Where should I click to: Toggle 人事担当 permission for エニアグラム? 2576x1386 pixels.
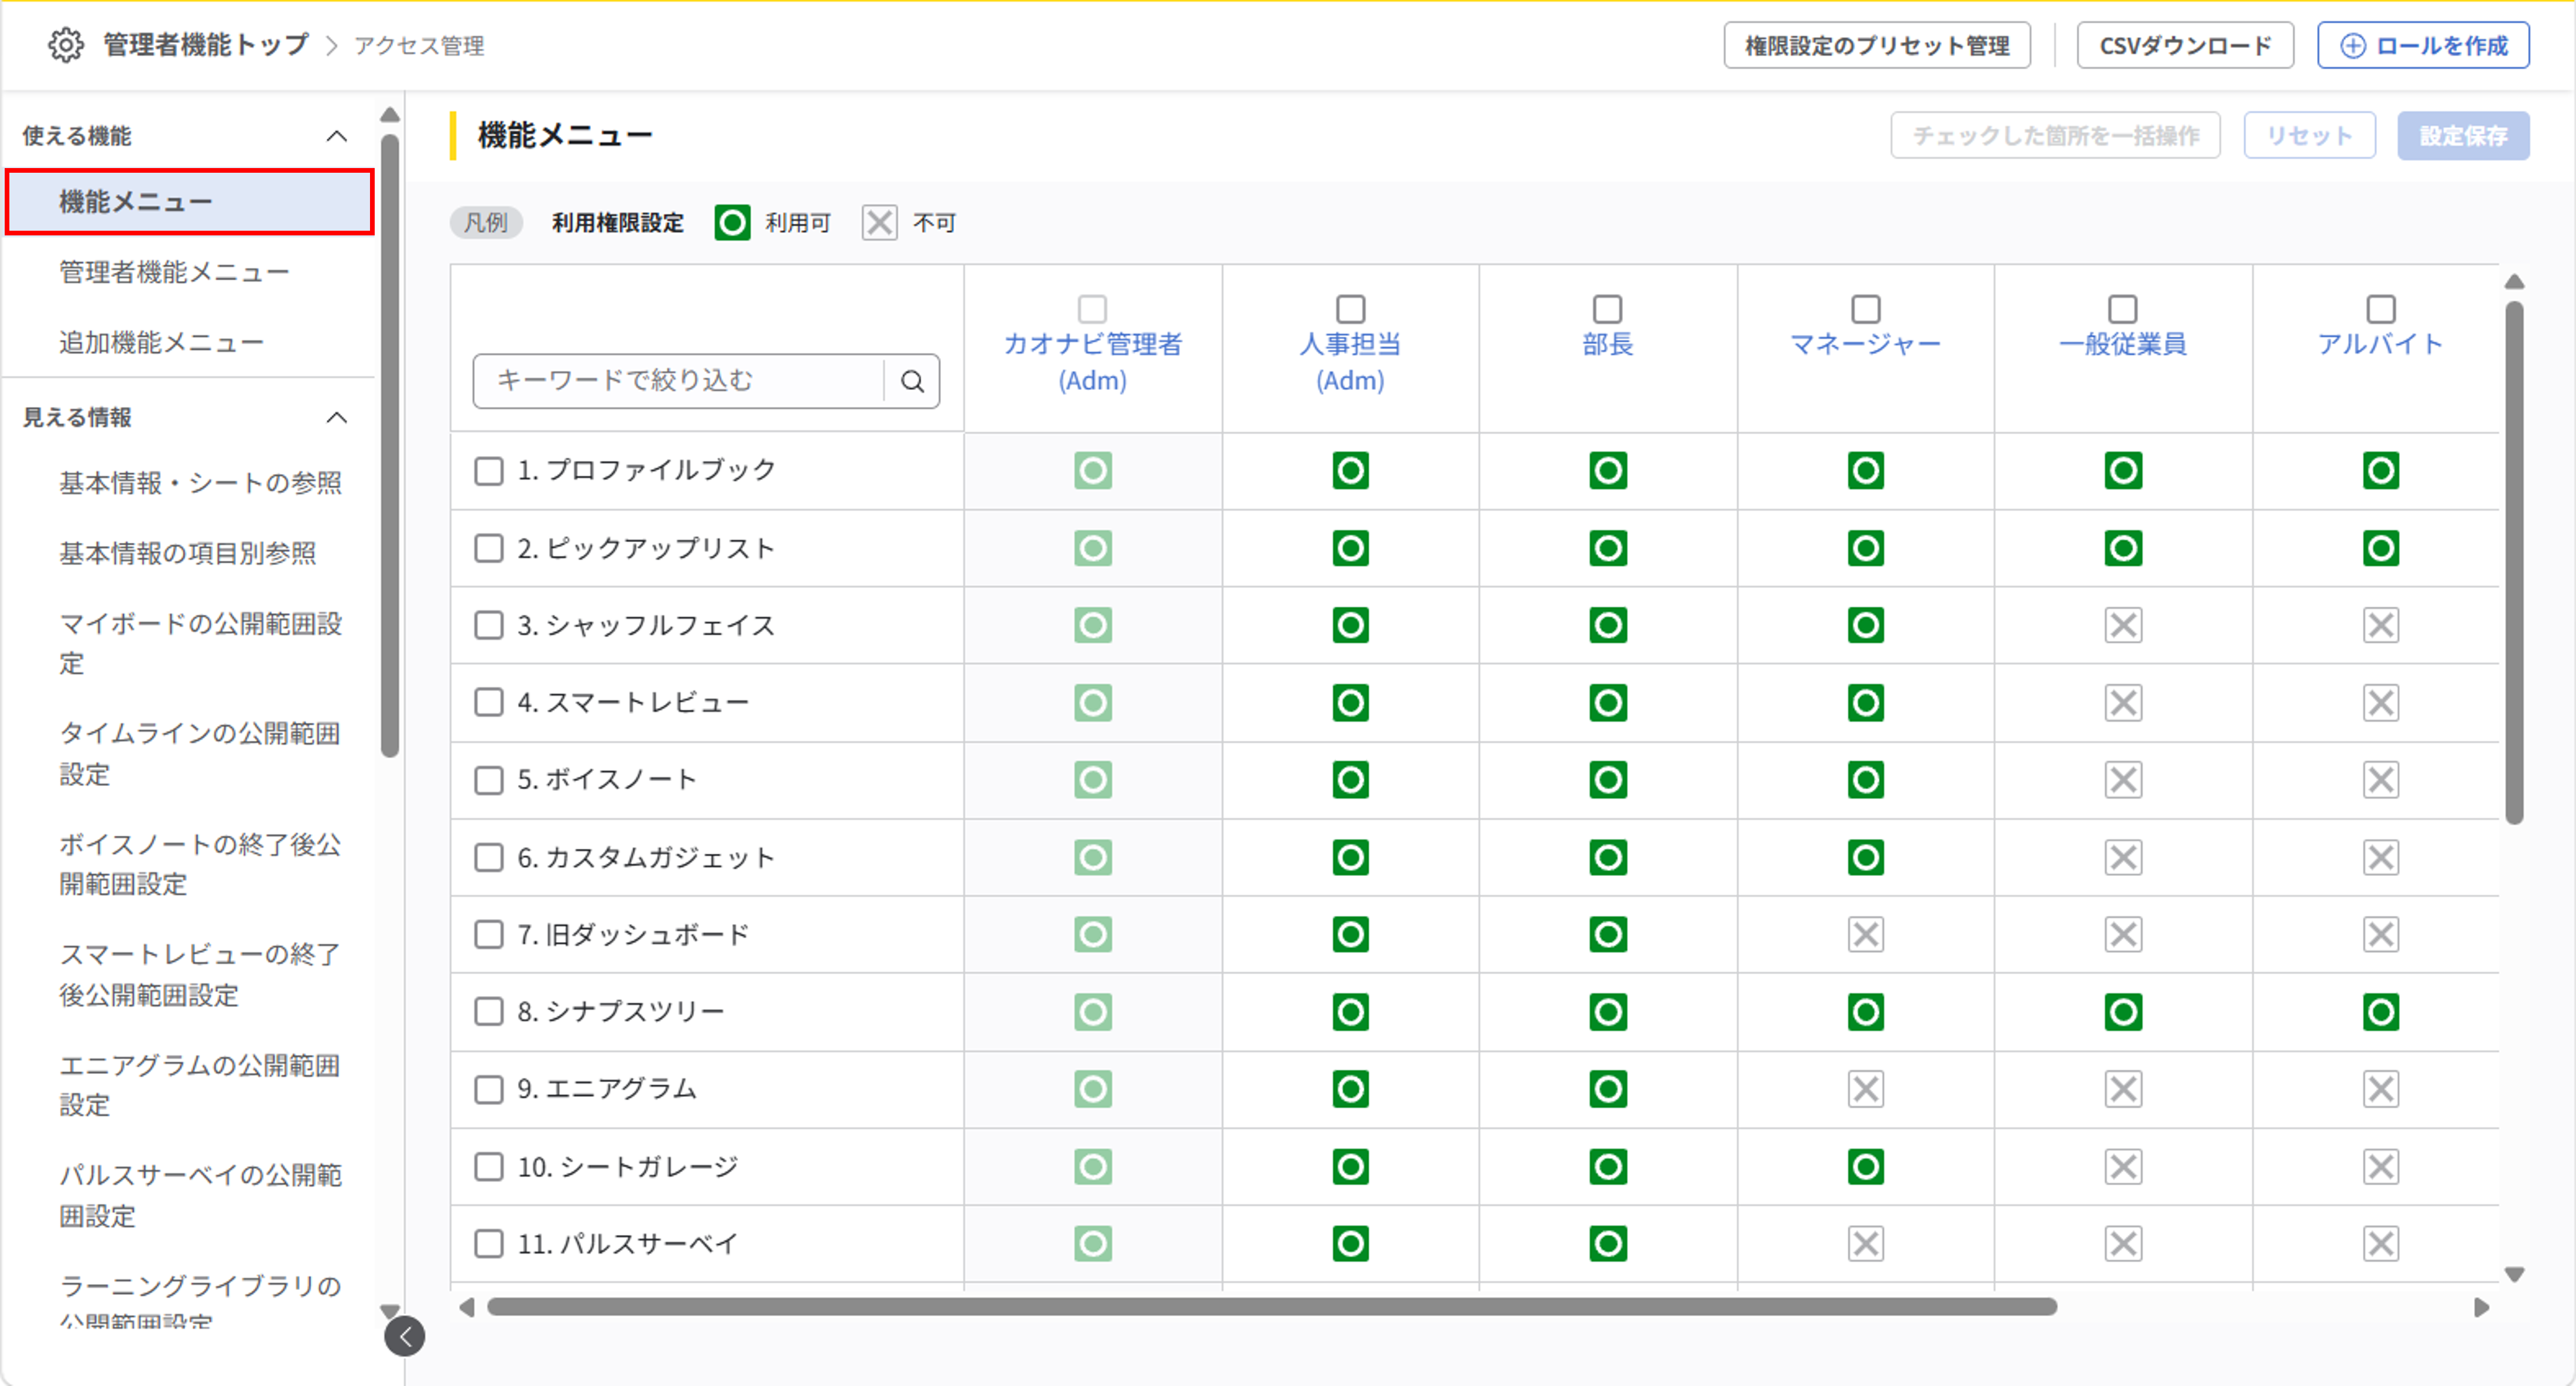point(1350,1089)
